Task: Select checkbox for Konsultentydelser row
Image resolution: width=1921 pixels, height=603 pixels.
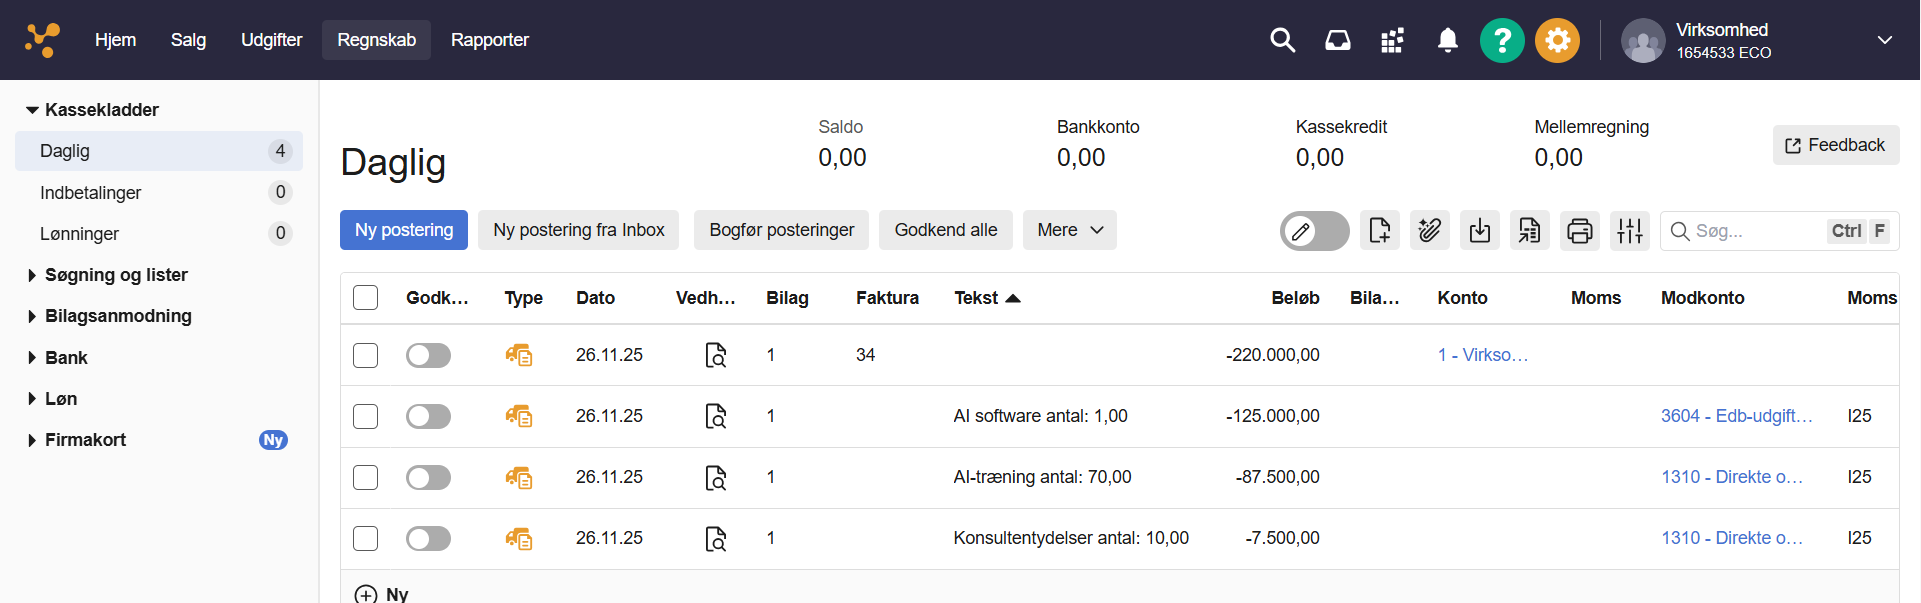Action: tap(366, 538)
